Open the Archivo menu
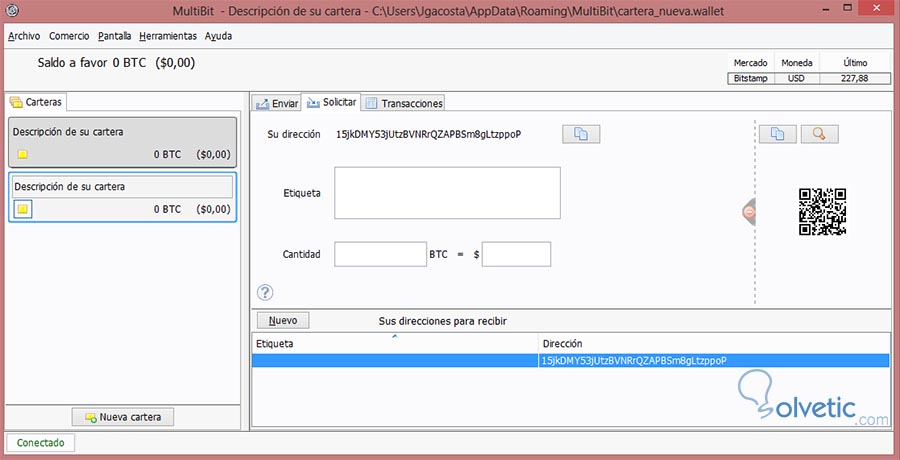The height and width of the screenshot is (460, 900). tap(24, 36)
